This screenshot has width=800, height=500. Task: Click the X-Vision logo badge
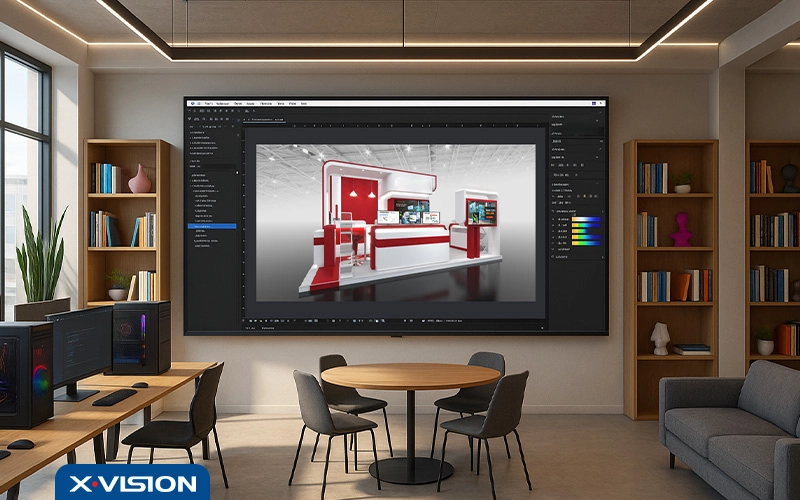coord(132,482)
